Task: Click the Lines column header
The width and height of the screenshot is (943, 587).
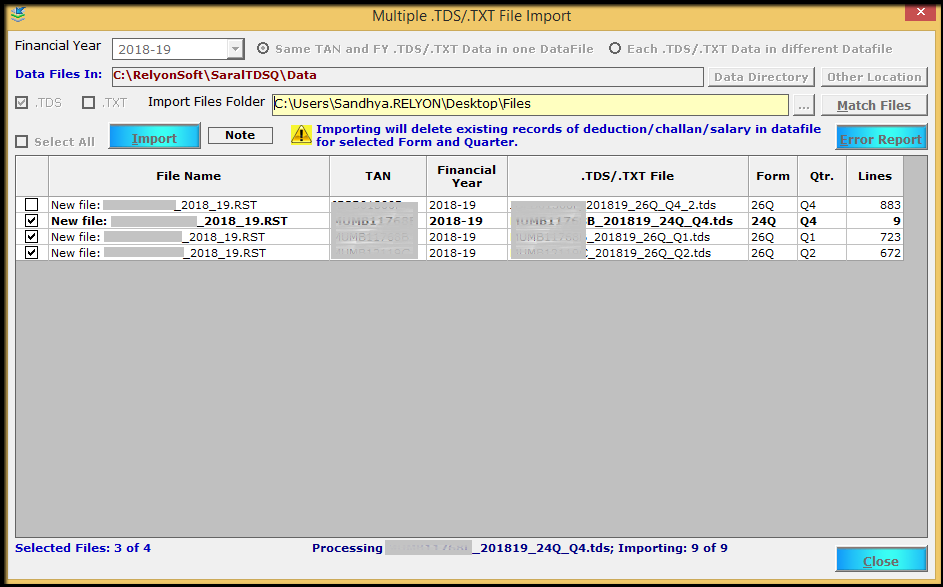Action: (874, 176)
